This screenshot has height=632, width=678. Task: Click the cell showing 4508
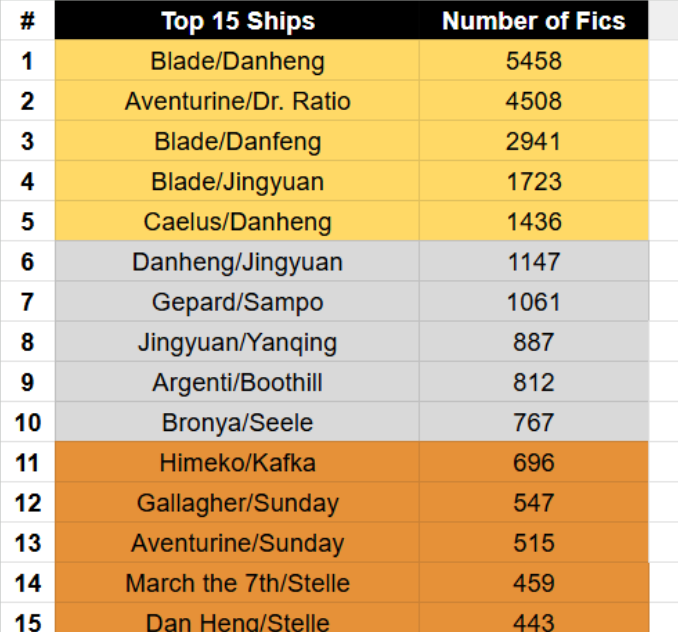coord(534,100)
